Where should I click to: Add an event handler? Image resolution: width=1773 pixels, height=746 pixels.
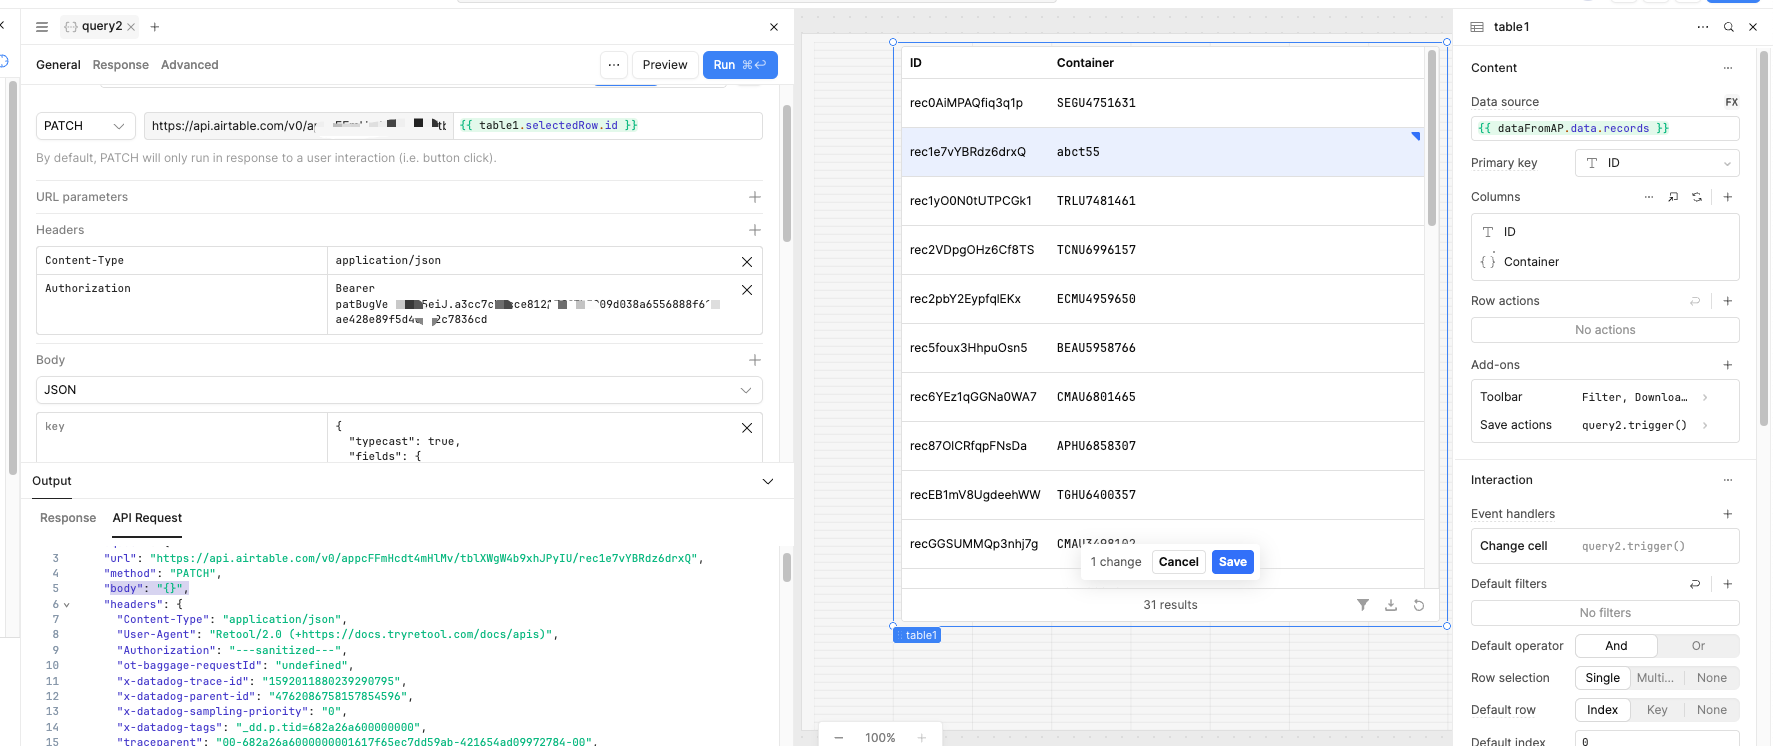click(x=1728, y=514)
